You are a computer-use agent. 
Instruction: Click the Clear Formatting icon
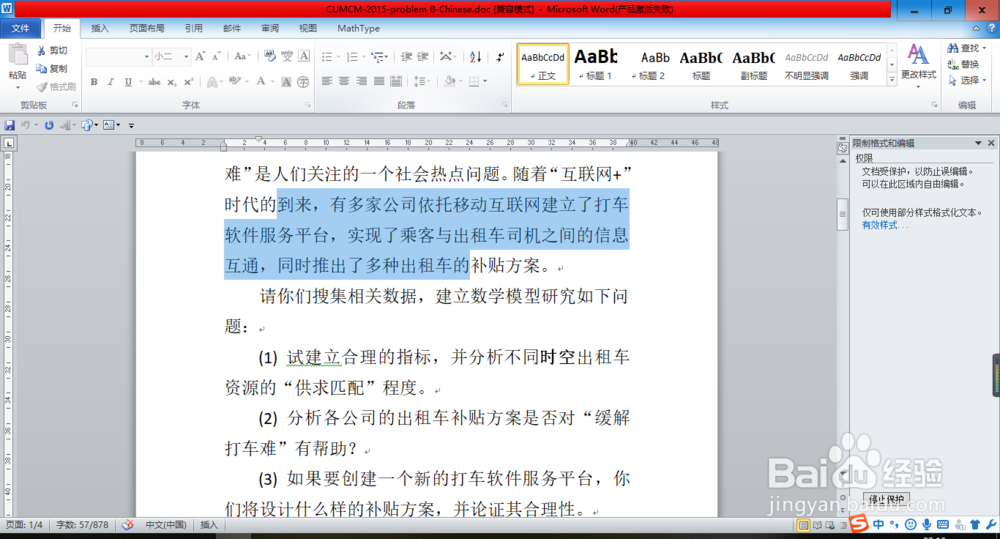[x=270, y=56]
